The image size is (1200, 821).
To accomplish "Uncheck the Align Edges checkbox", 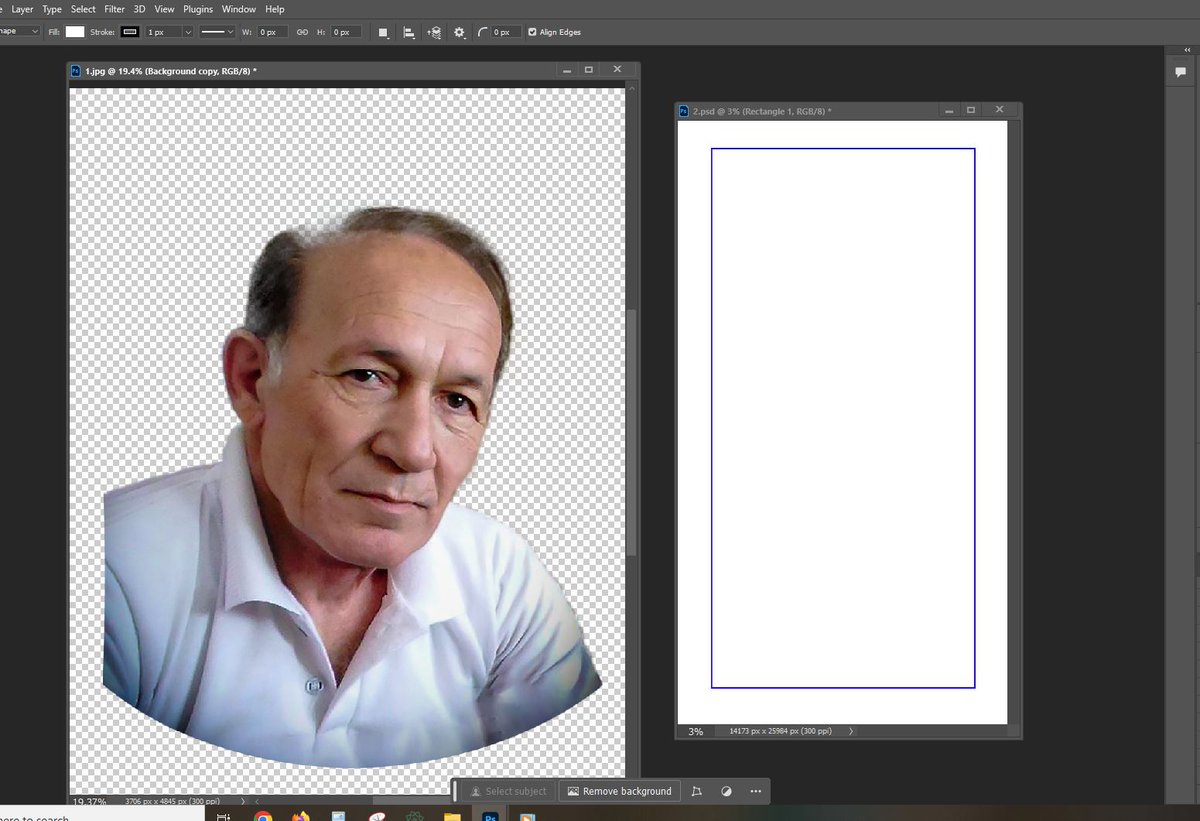I will pyautogui.click(x=532, y=32).
